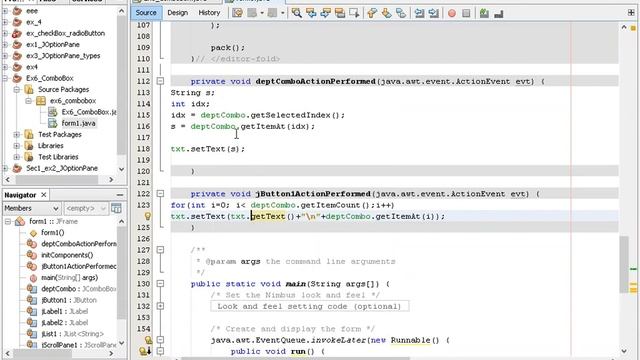Select main(String[] args) in Navigator
The height and width of the screenshot is (360, 640).
pos(69,278)
